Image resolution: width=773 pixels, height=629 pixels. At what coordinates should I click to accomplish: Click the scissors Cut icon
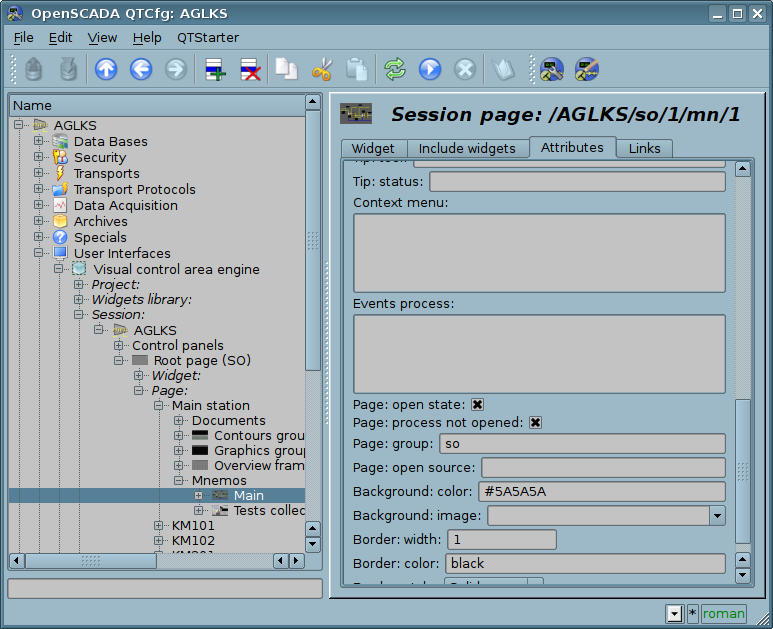coord(321,69)
